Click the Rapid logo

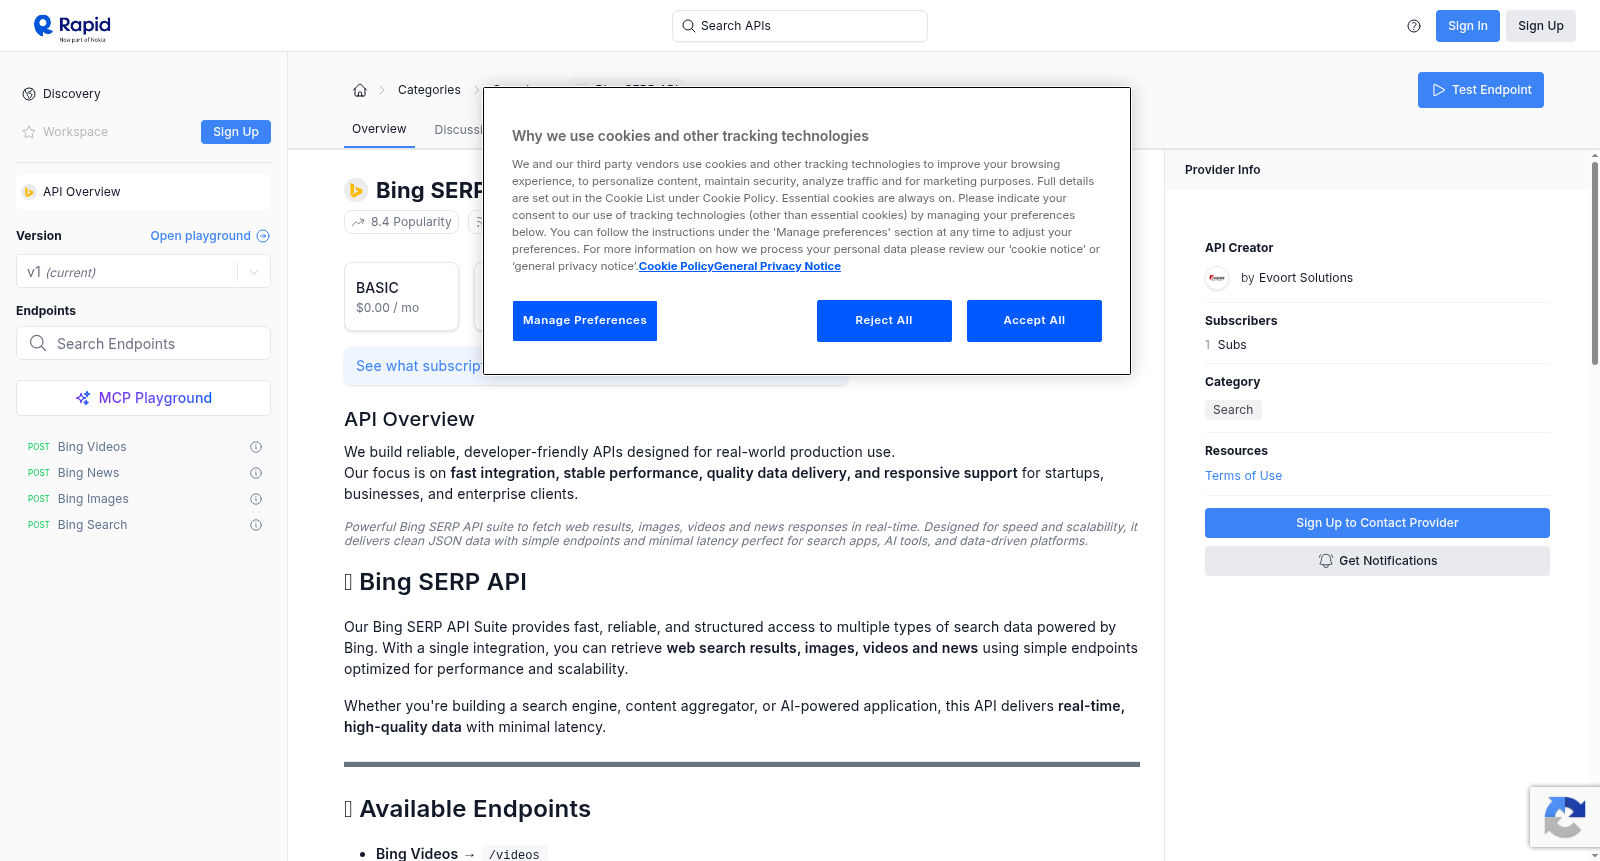point(72,27)
